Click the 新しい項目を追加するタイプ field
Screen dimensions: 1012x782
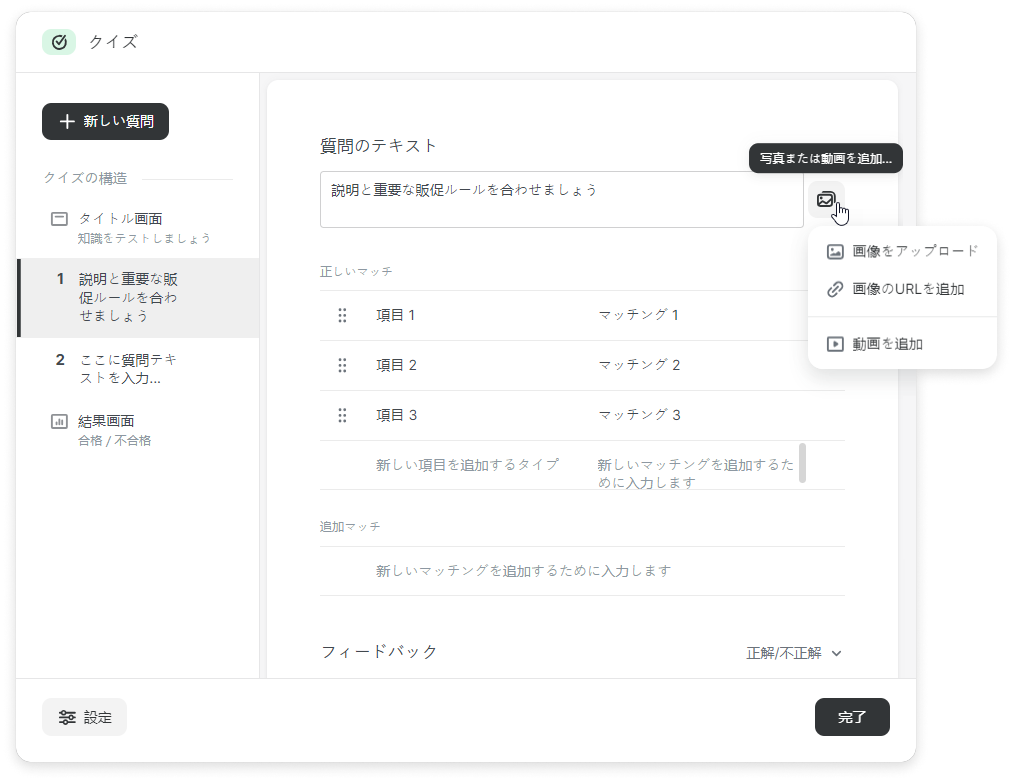467,465
